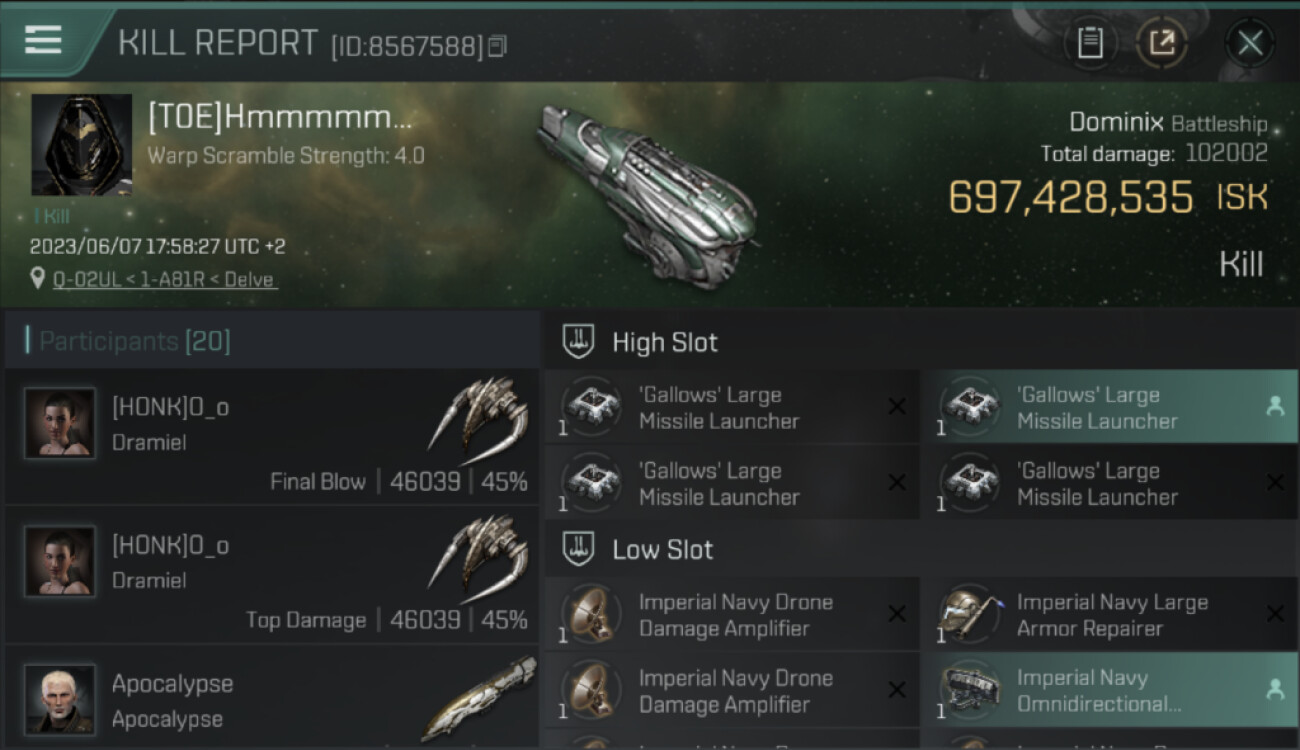Open the hamburger menu
This screenshot has width=1300, height=750.
tap(43, 41)
